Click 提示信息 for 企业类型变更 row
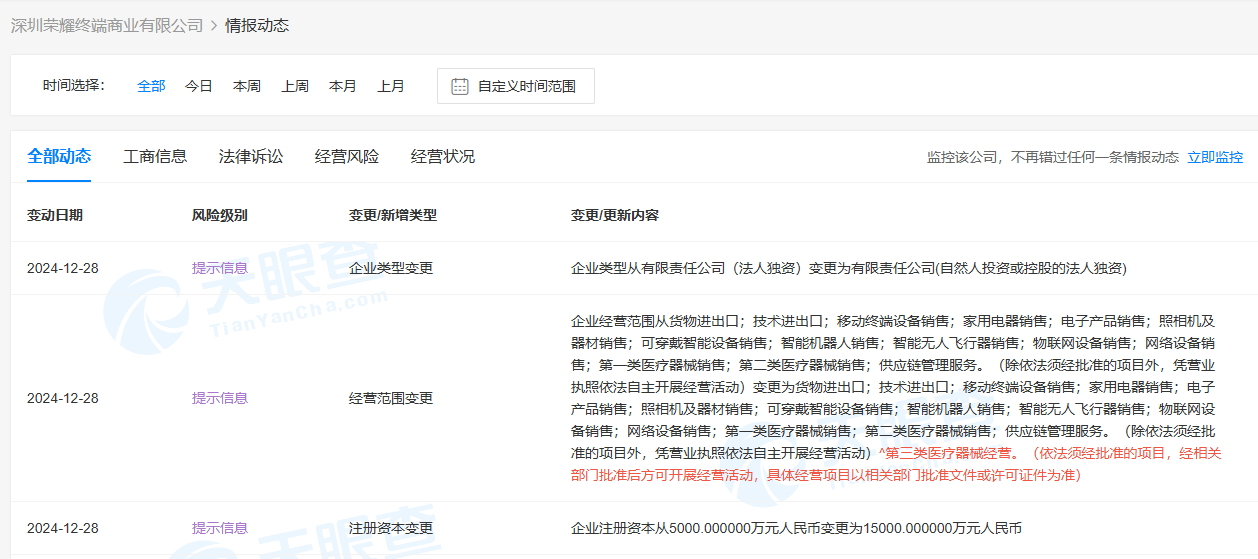The image size is (1258, 559). point(220,268)
